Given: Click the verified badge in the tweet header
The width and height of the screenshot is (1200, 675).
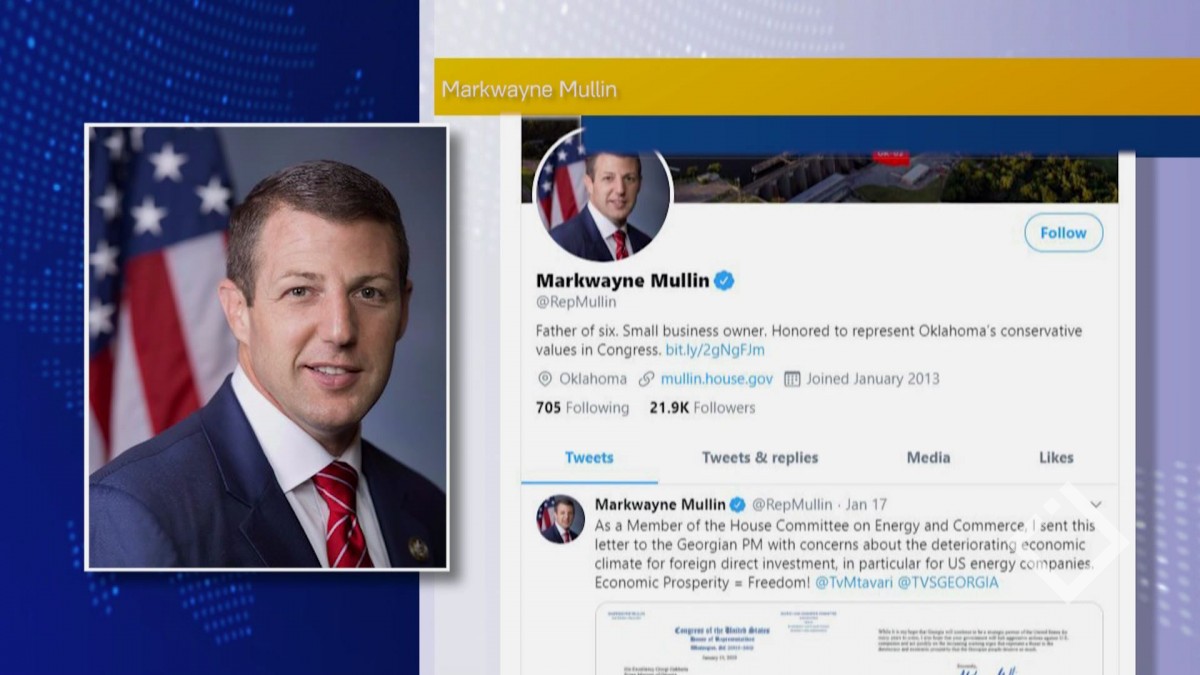Looking at the screenshot, I should tap(737, 504).
